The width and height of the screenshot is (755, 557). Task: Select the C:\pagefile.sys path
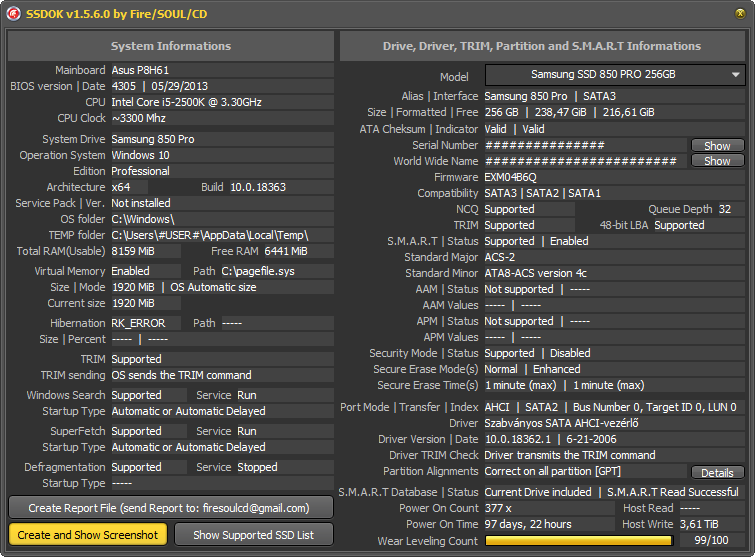[x=258, y=271]
